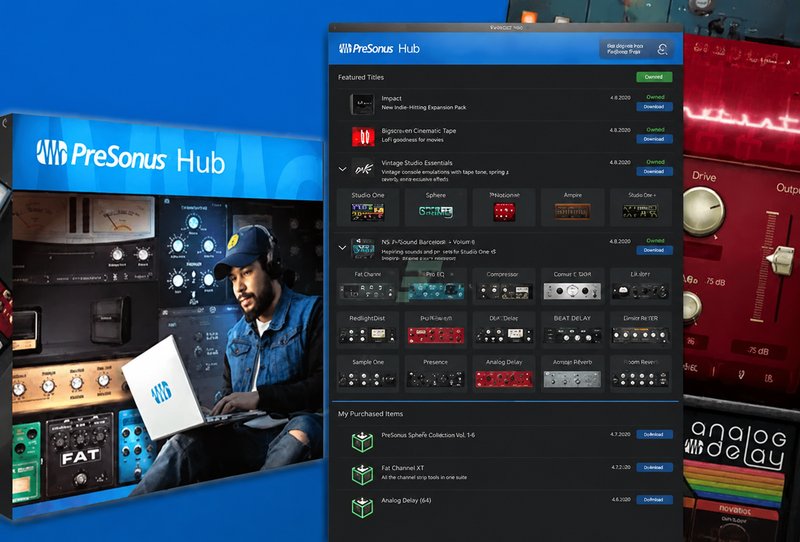Open the Pro EQ plugin tile
The image size is (800, 542).
(x=436, y=286)
